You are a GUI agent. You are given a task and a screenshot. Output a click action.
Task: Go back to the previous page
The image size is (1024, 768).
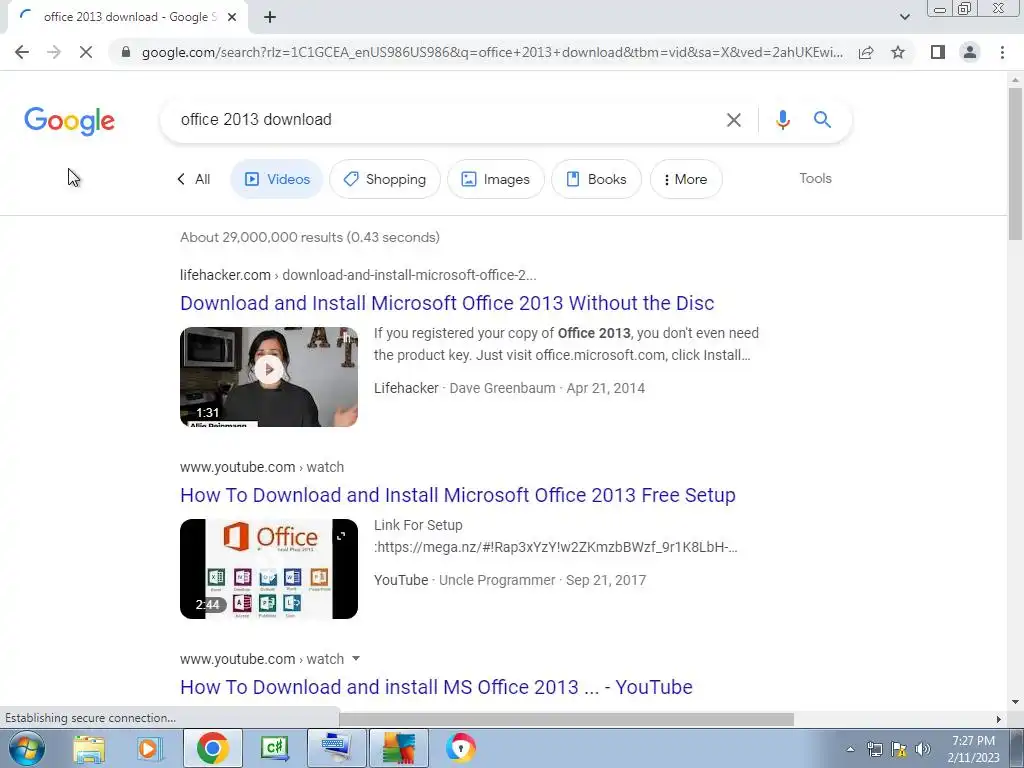pos(22,52)
